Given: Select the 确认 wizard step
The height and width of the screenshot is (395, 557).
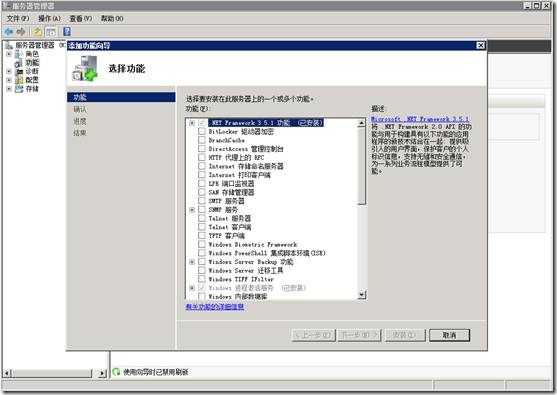Looking at the screenshot, I should pyautogui.click(x=80, y=109).
